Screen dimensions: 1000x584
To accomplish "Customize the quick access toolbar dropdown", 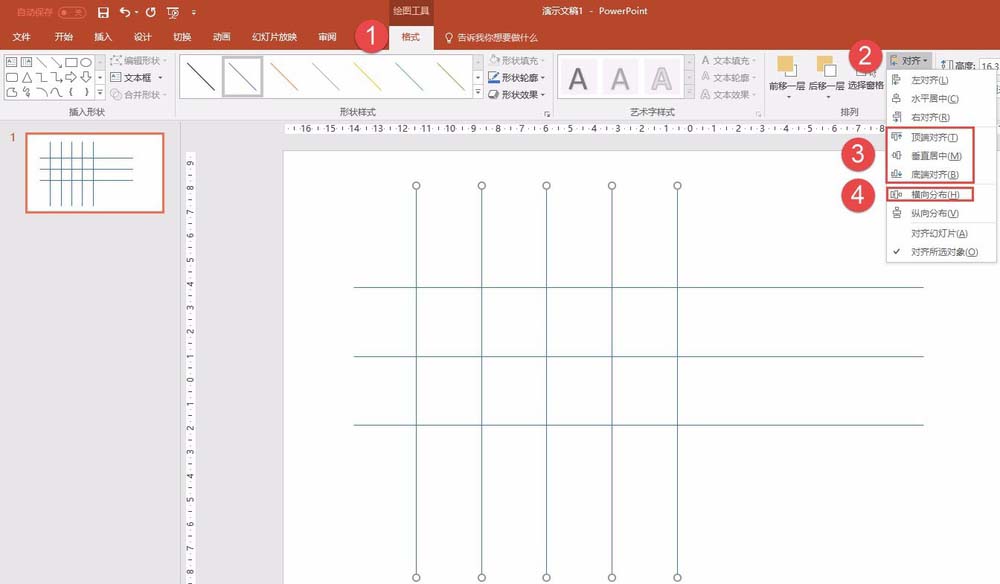I will click(x=193, y=12).
